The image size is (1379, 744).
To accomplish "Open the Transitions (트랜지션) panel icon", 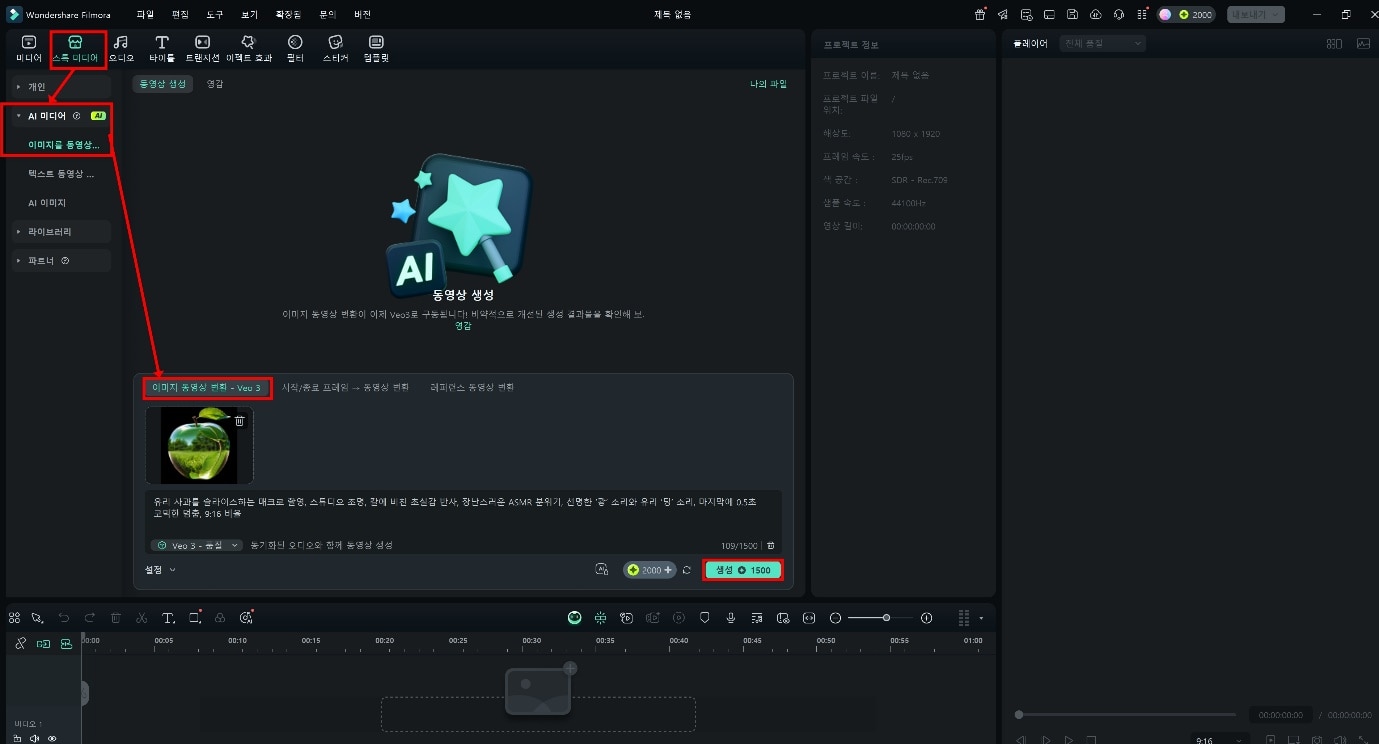I will [201, 48].
